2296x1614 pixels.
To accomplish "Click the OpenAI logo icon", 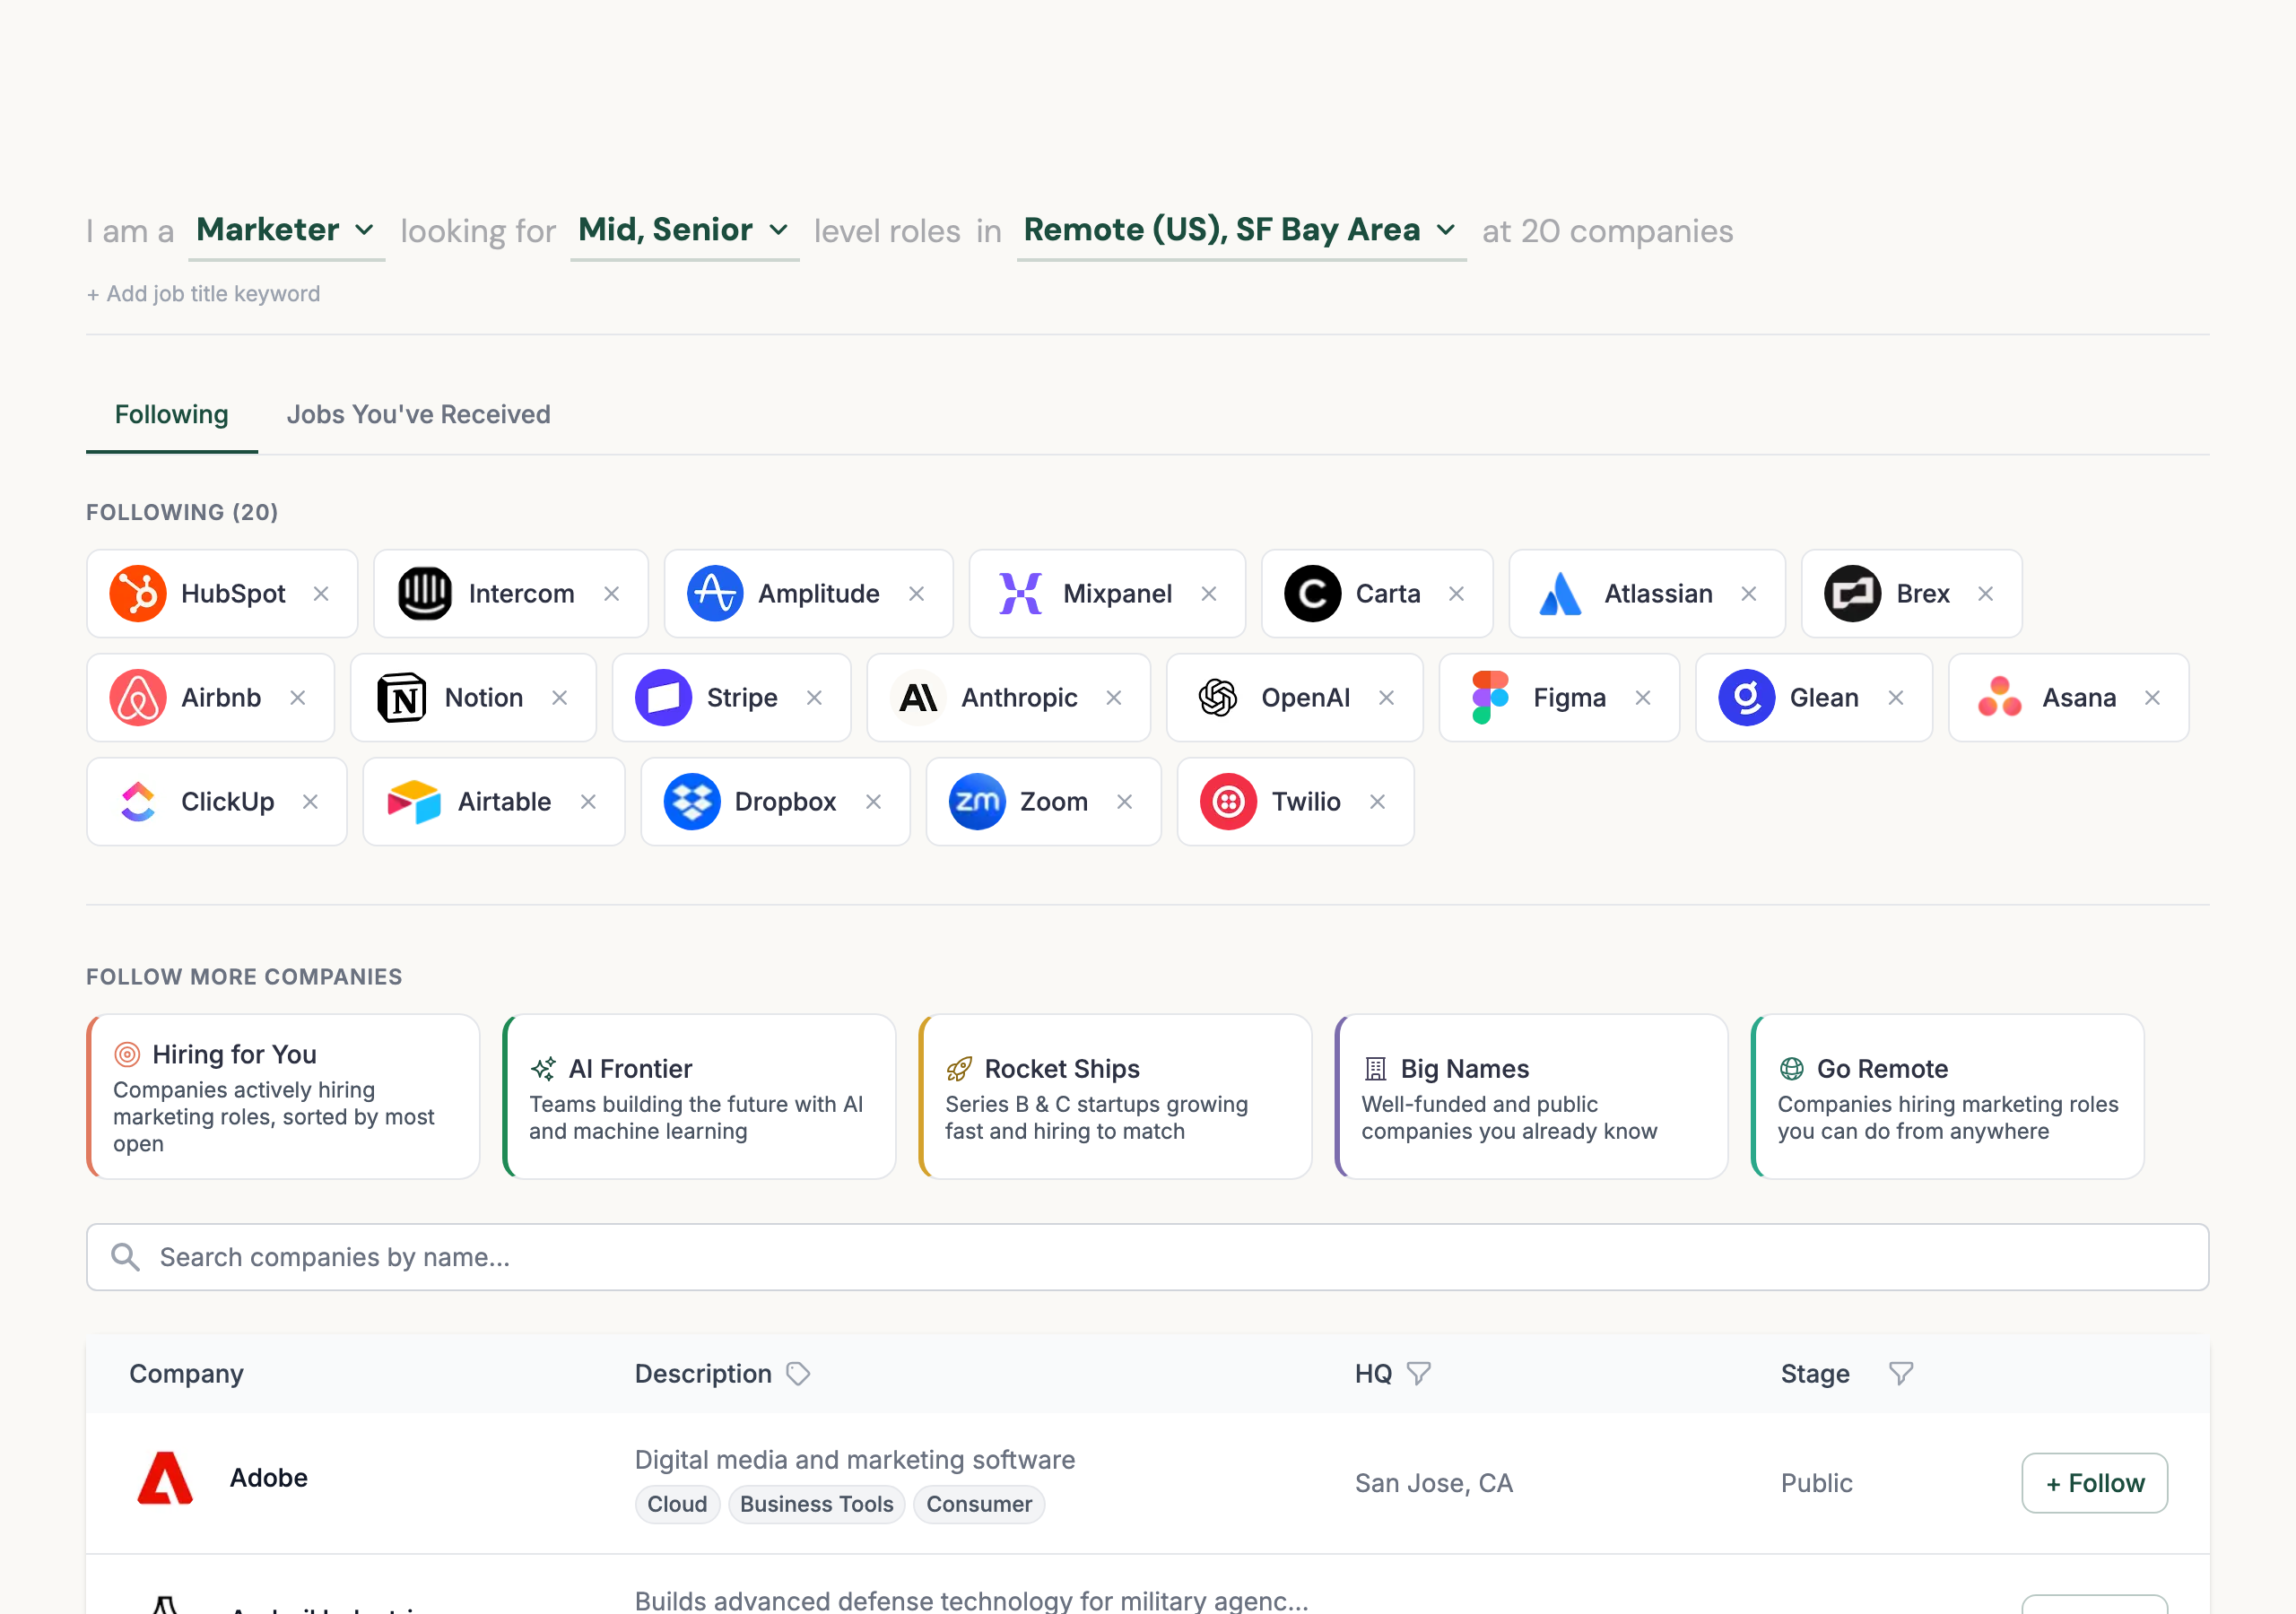I will [1218, 698].
